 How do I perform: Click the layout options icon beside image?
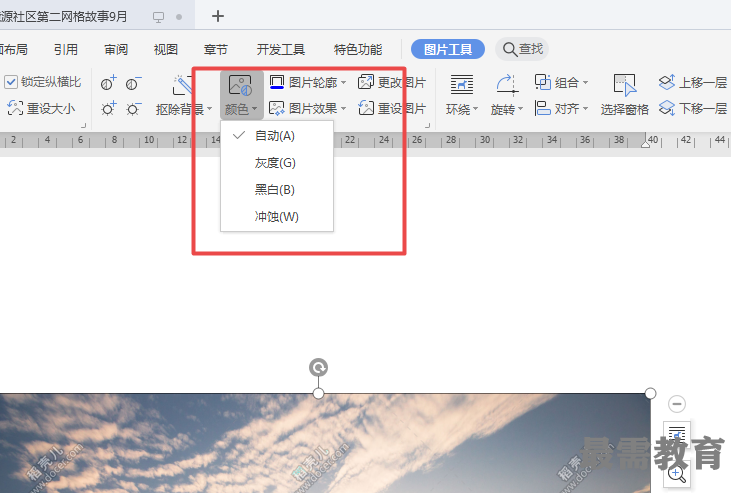click(677, 434)
